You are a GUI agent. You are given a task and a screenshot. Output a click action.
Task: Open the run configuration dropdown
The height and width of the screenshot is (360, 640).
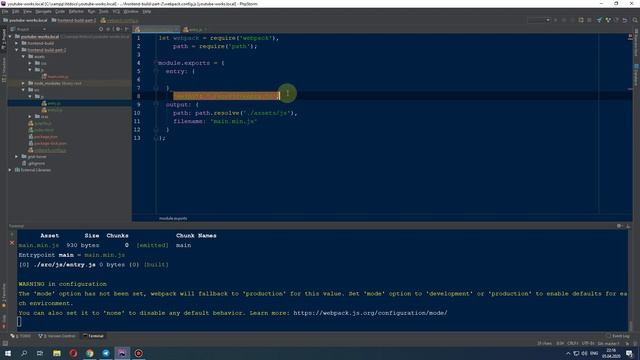point(539,20)
